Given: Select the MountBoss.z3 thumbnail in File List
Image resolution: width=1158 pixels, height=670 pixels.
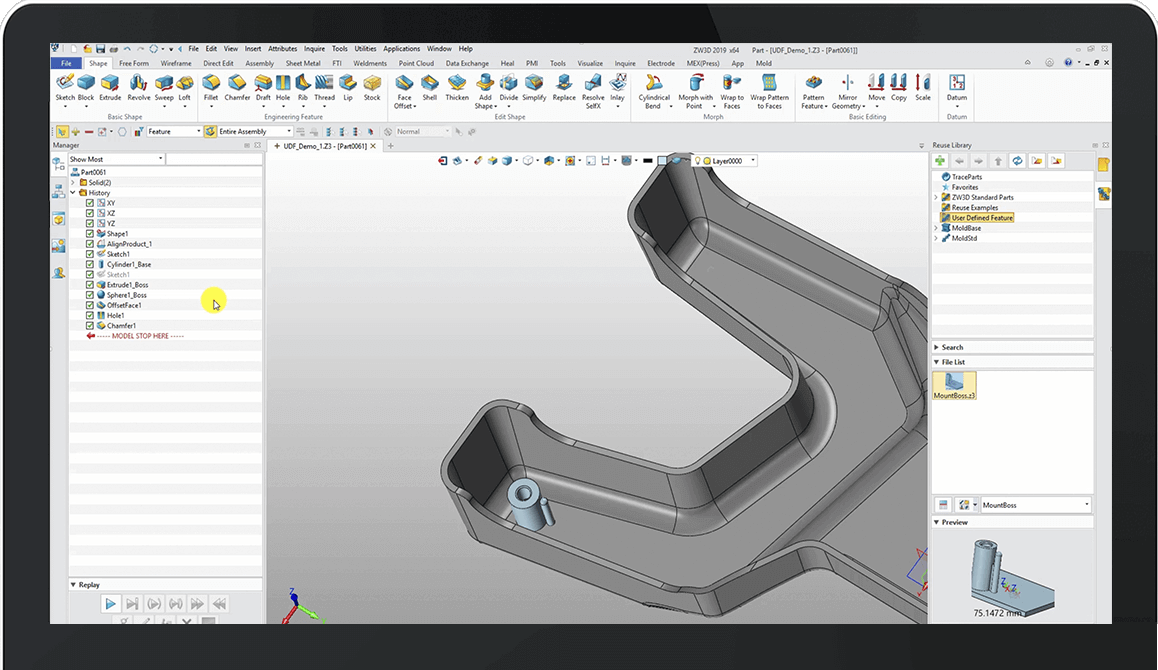Looking at the screenshot, I should point(954,386).
